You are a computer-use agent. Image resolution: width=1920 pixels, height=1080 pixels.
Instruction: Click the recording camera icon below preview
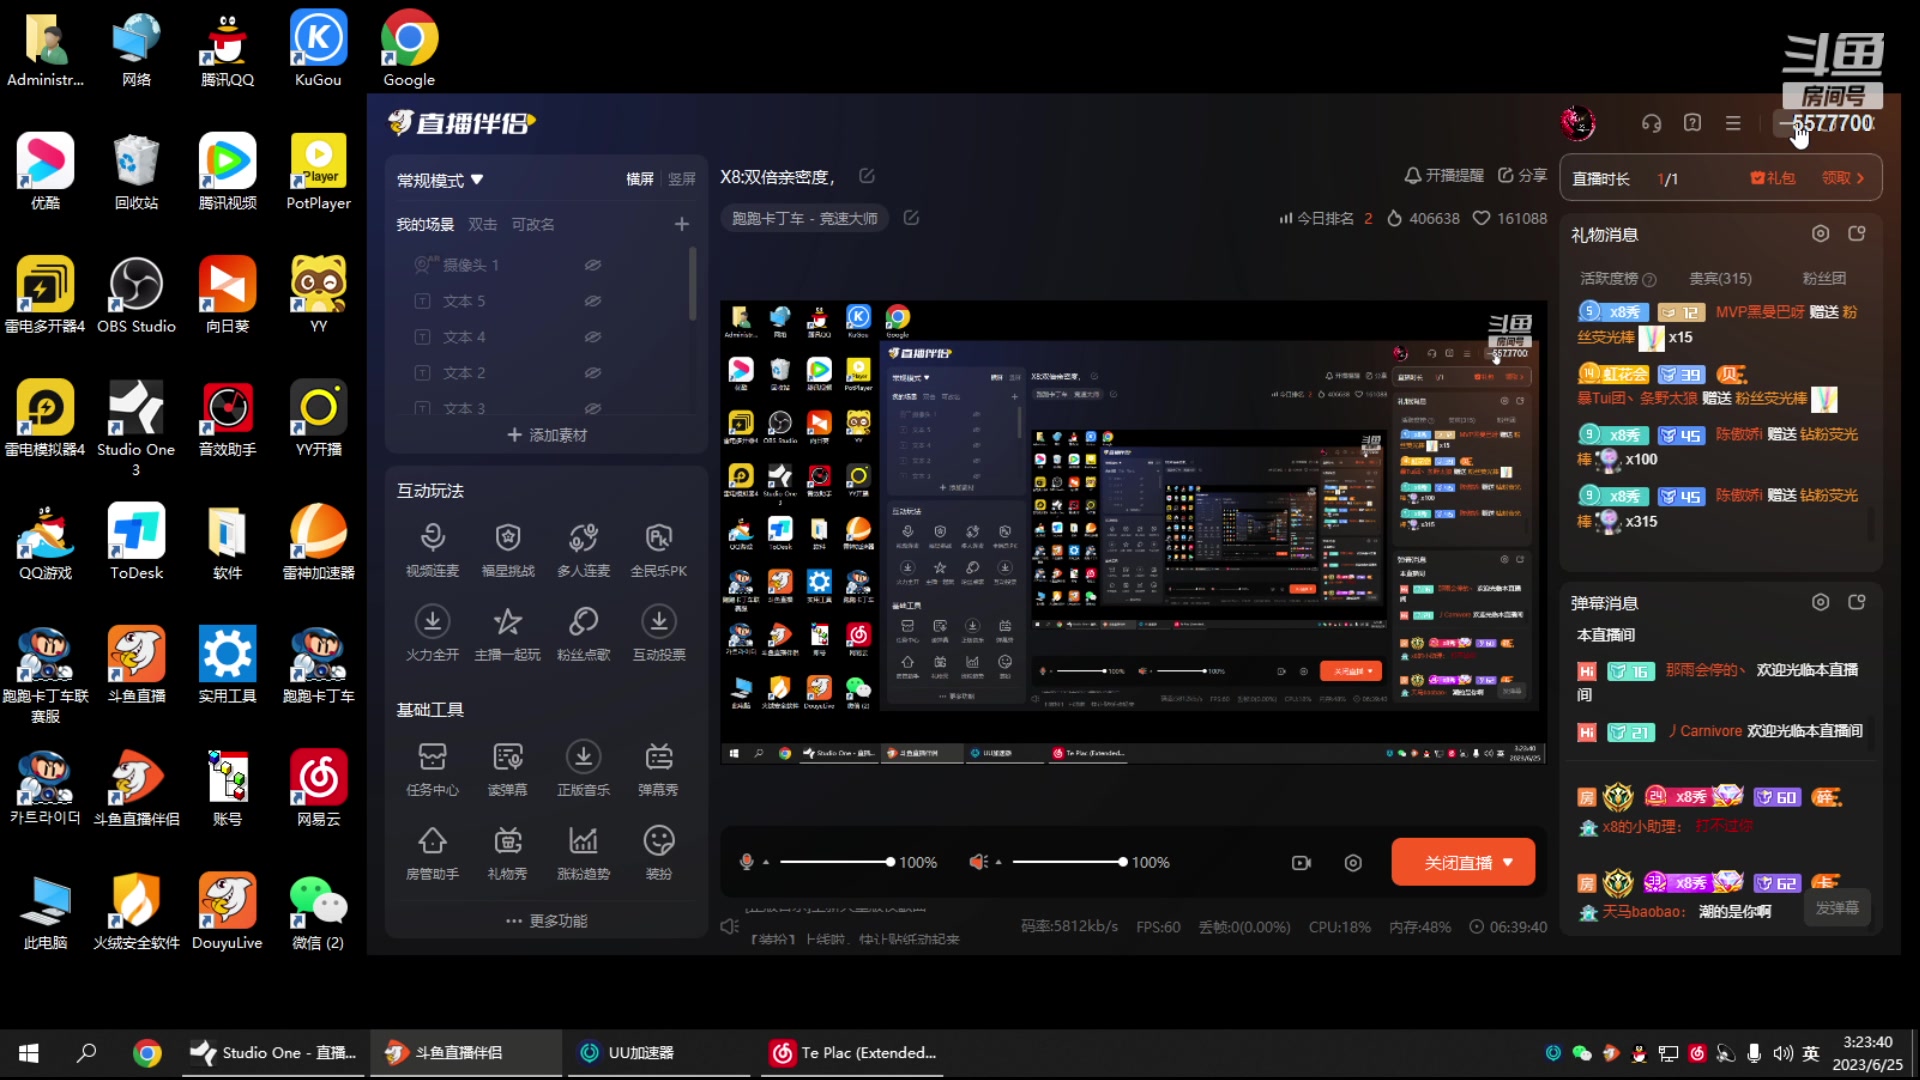(1301, 862)
